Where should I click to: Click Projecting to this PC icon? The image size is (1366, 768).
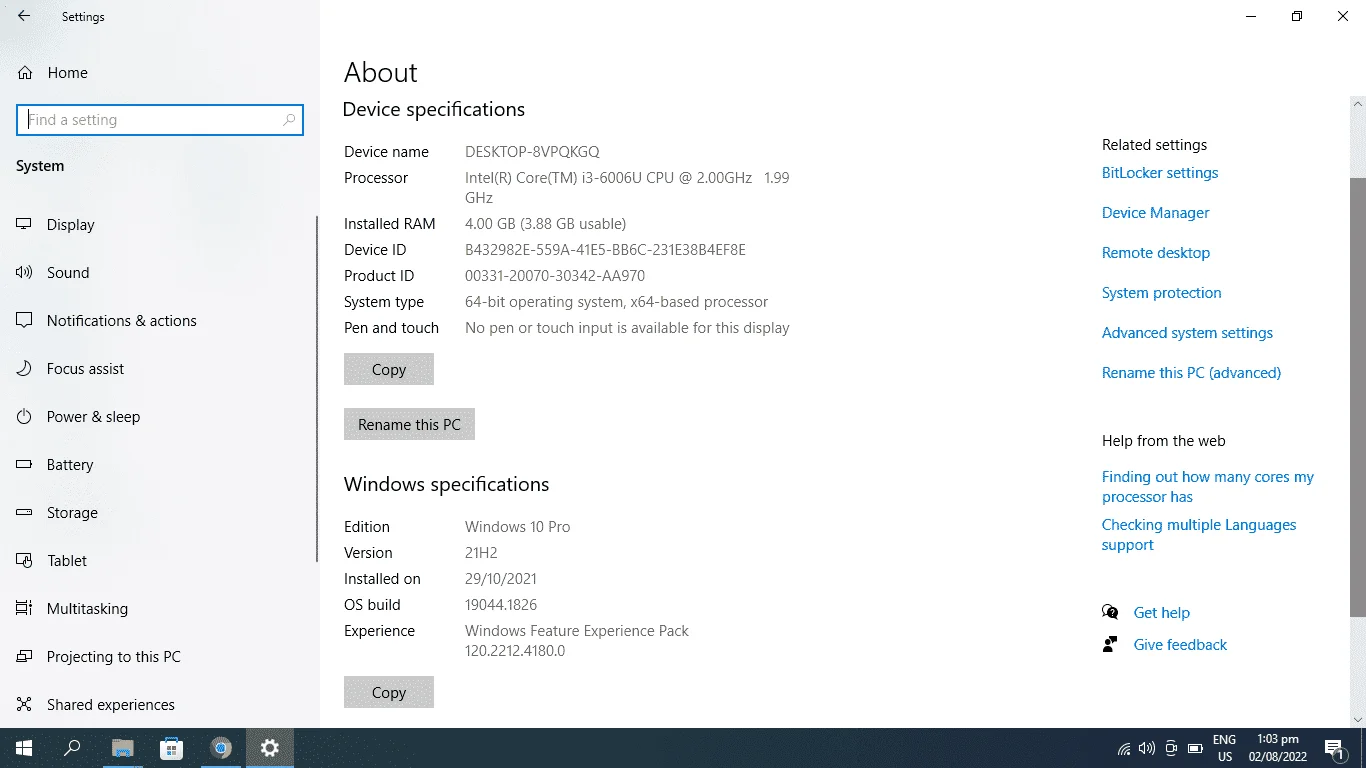[x=25, y=657]
